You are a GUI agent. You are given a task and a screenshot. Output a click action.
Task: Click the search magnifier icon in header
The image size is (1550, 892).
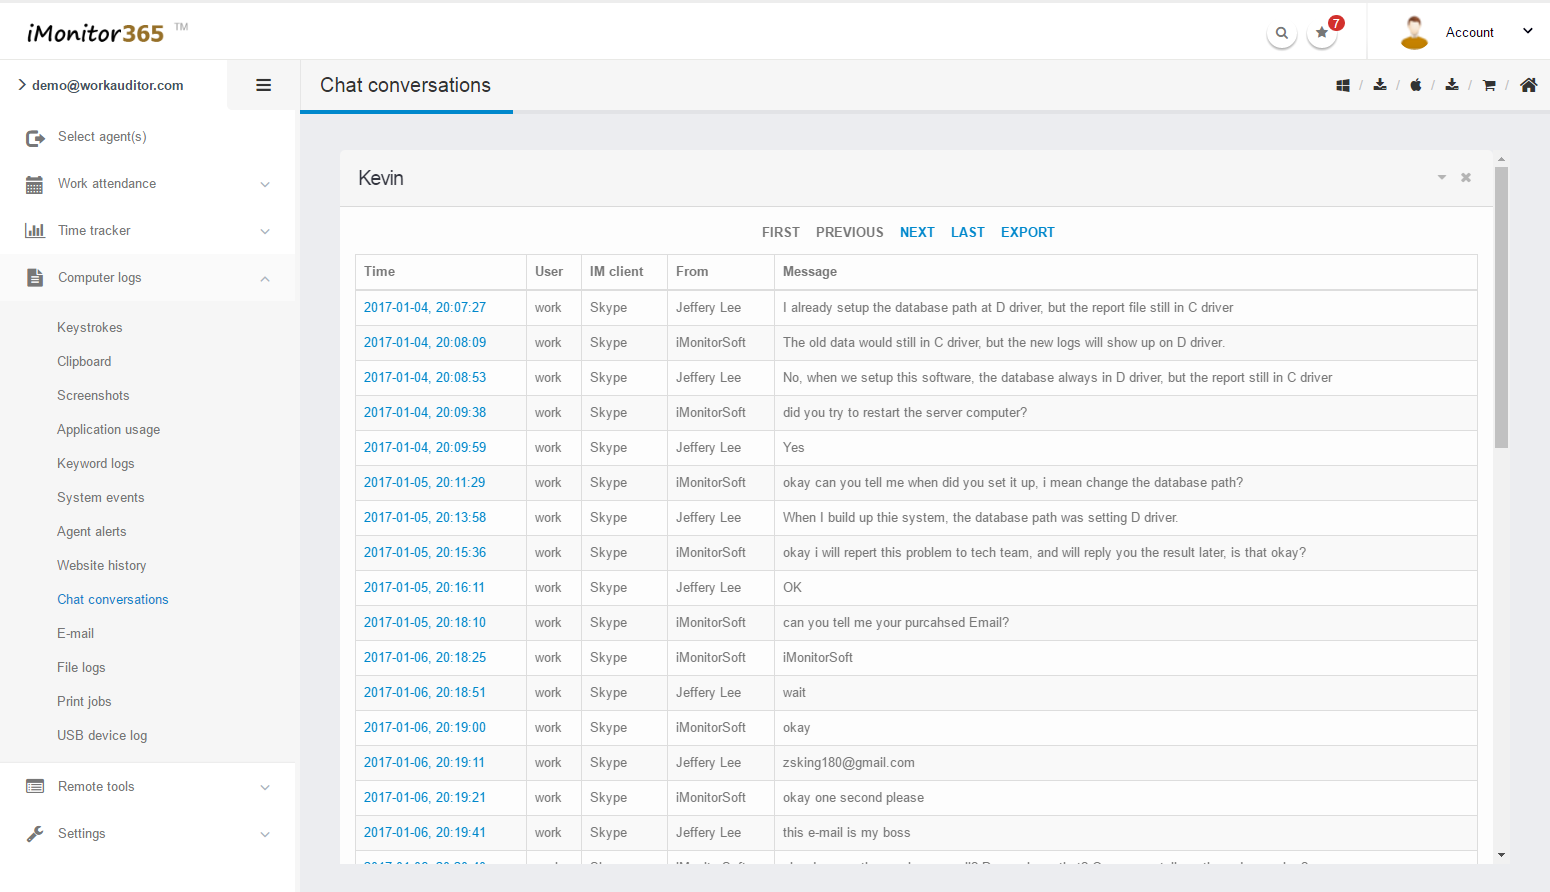pyautogui.click(x=1281, y=33)
